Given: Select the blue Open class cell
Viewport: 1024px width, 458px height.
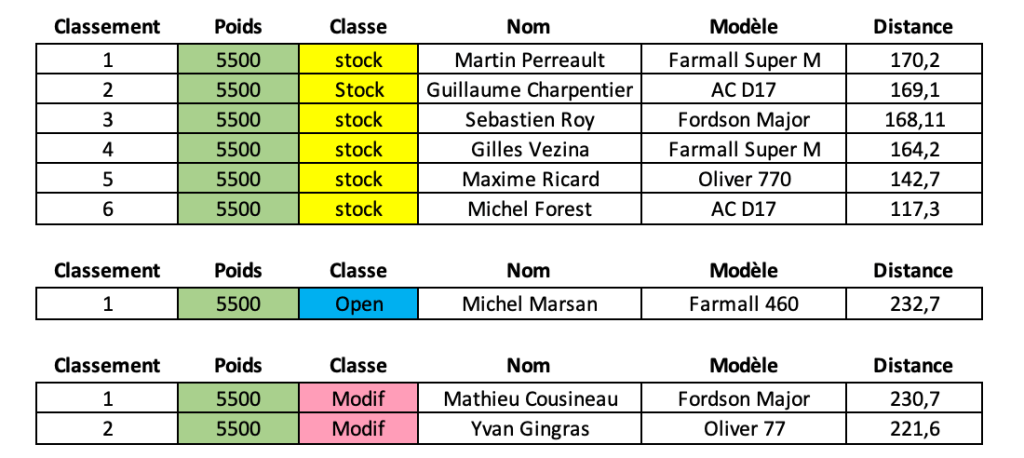Looking at the screenshot, I should 359,304.
